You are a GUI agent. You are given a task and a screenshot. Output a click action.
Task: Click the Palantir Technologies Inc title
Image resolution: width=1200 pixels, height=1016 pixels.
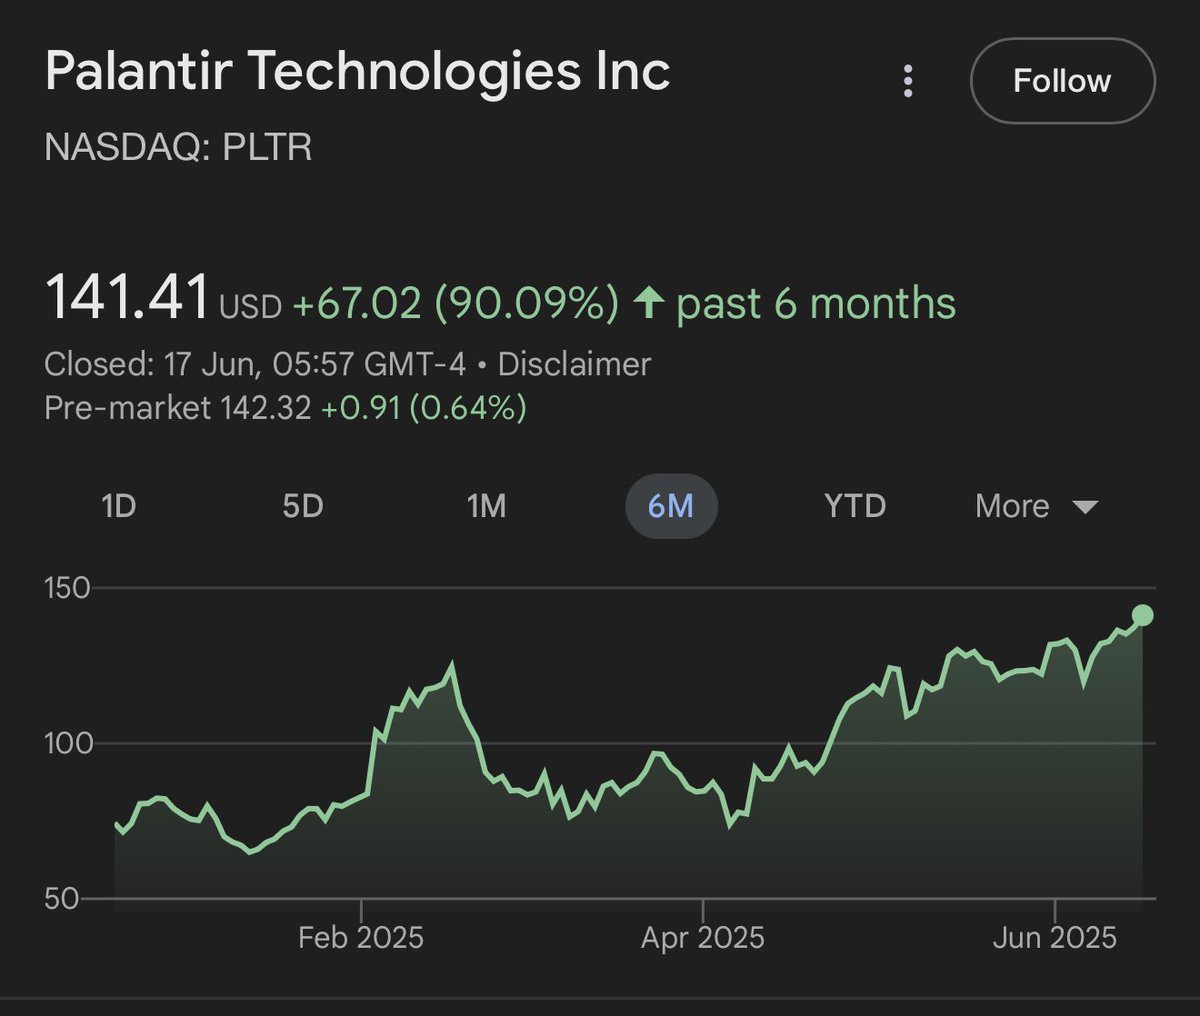tap(358, 73)
